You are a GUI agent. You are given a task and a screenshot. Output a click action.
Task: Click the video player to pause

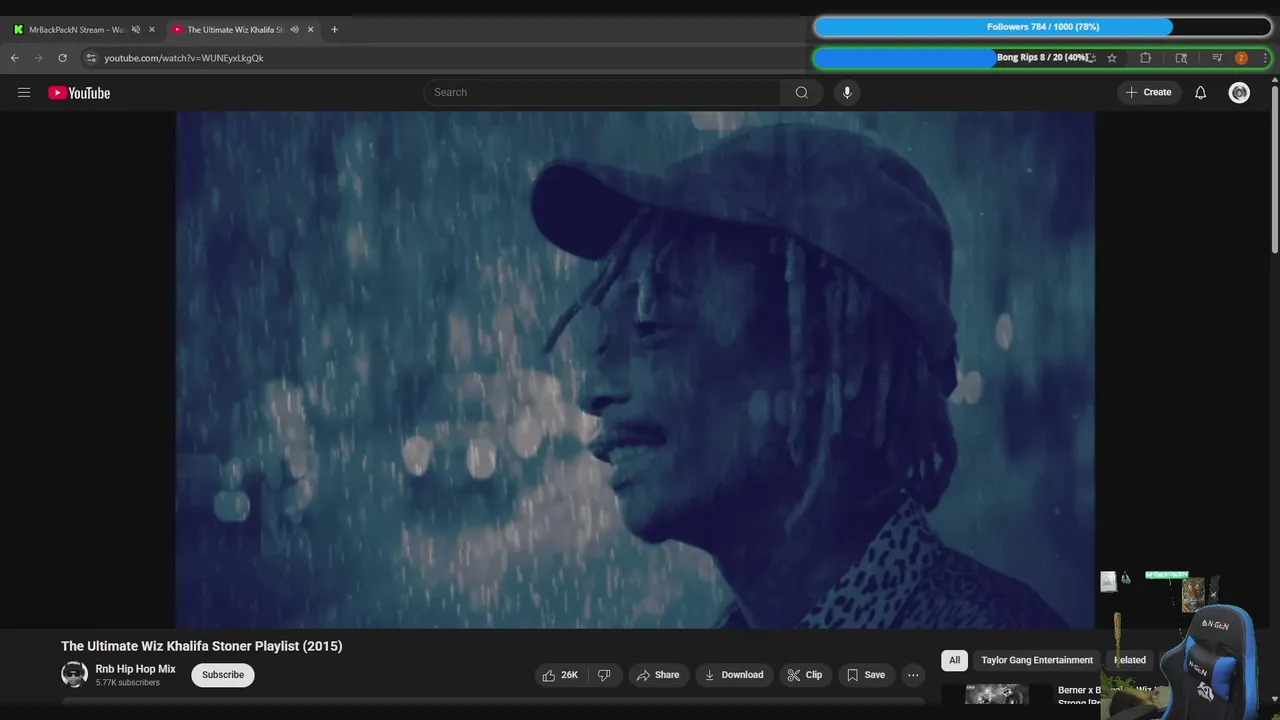coord(635,369)
